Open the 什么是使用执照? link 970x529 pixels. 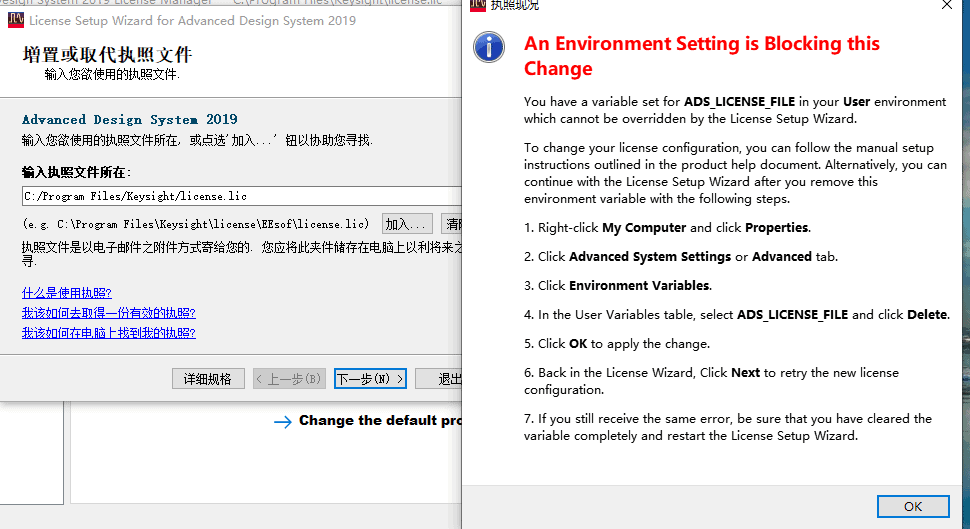tap(67, 293)
